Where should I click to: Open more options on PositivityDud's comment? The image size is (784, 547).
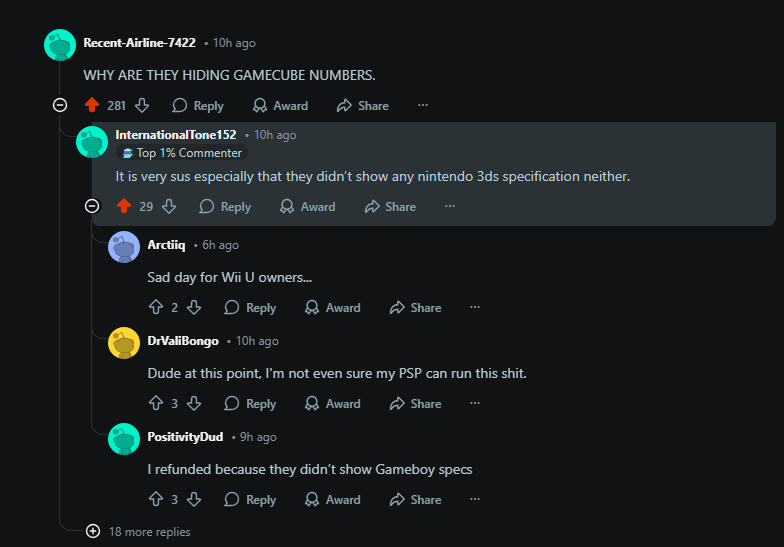click(x=475, y=499)
